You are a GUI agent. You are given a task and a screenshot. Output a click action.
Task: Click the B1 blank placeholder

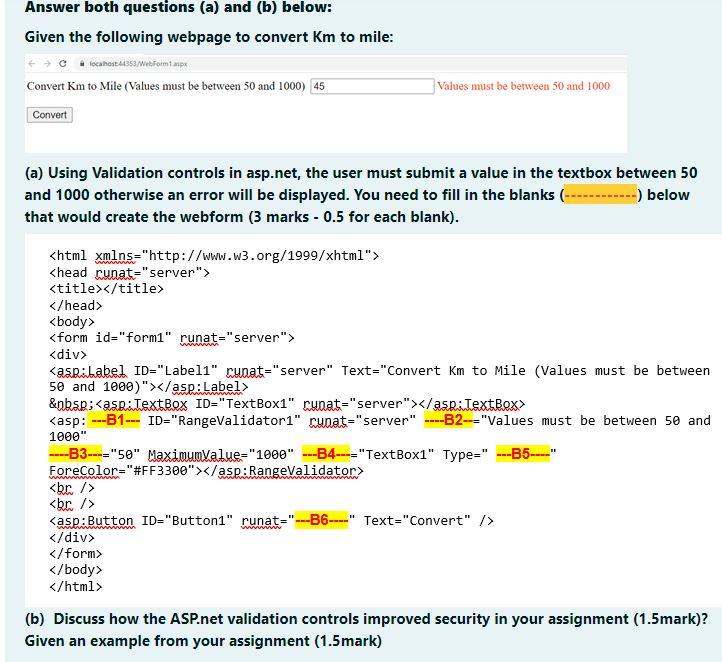(x=114, y=420)
